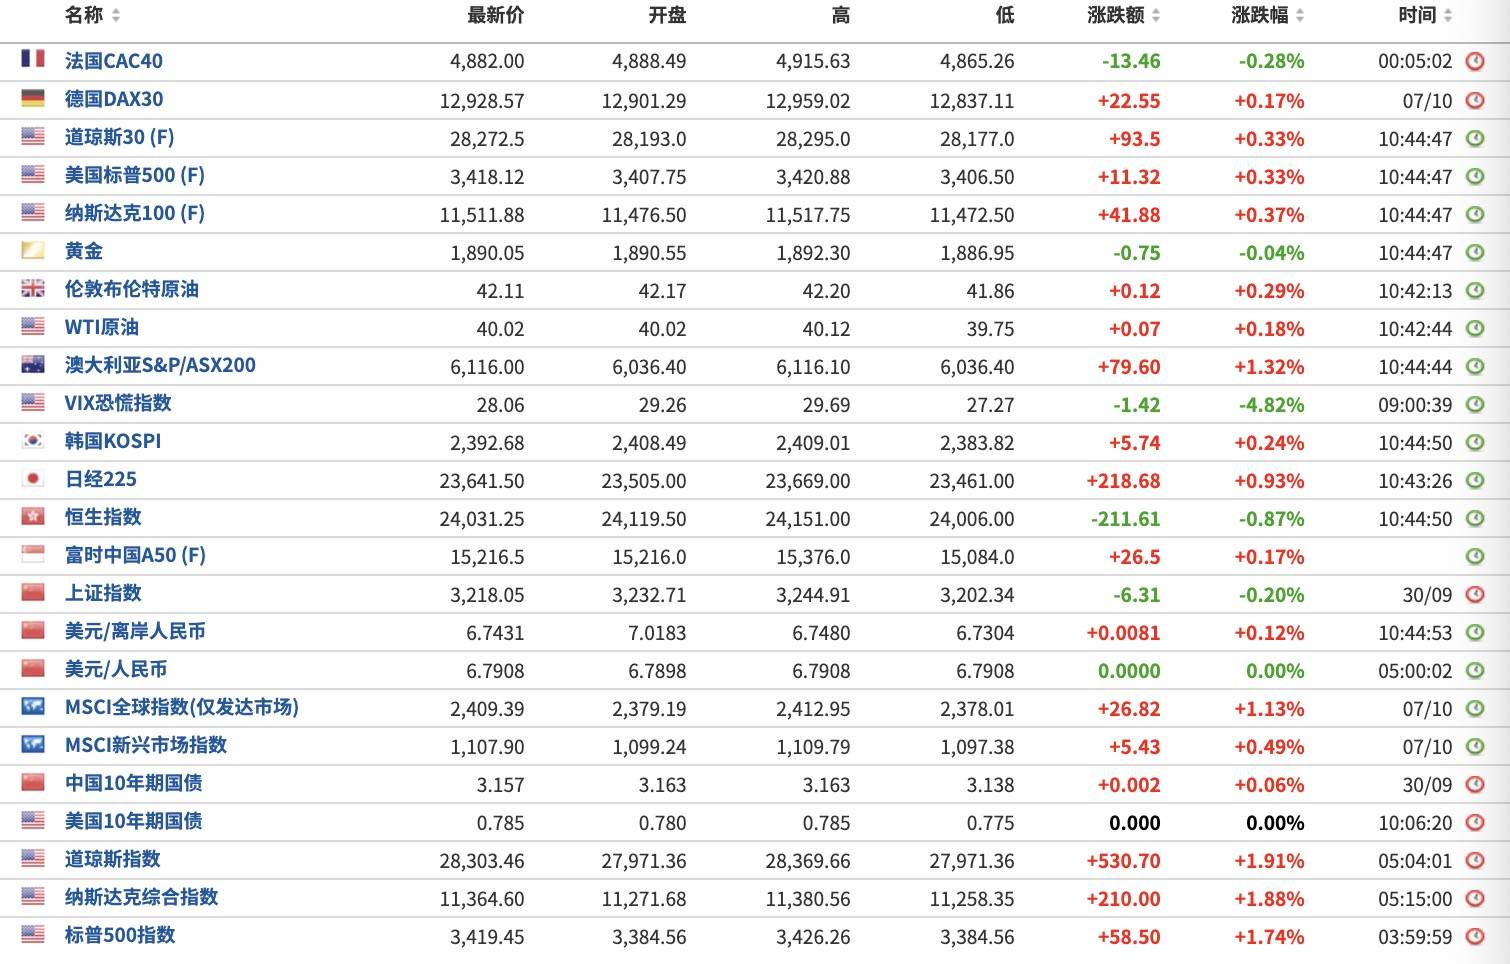The width and height of the screenshot is (1510, 964).
Task: Click the red clock icon for 上证指数
Action: 1475,594
